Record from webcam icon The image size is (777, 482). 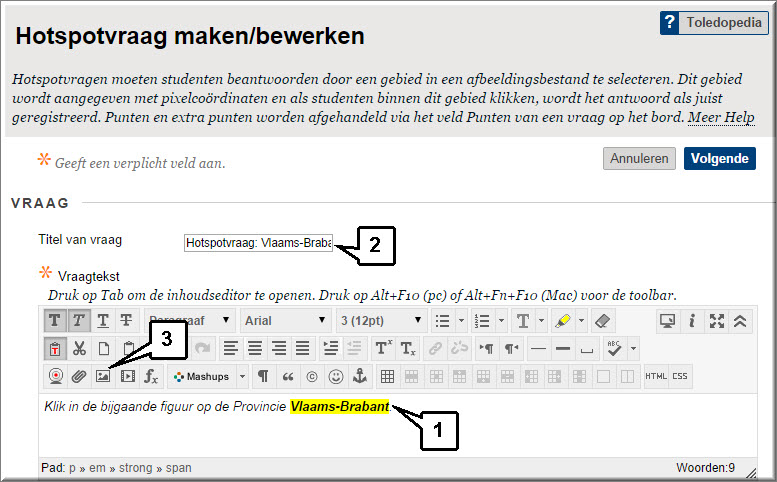click(x=55, y=376)
